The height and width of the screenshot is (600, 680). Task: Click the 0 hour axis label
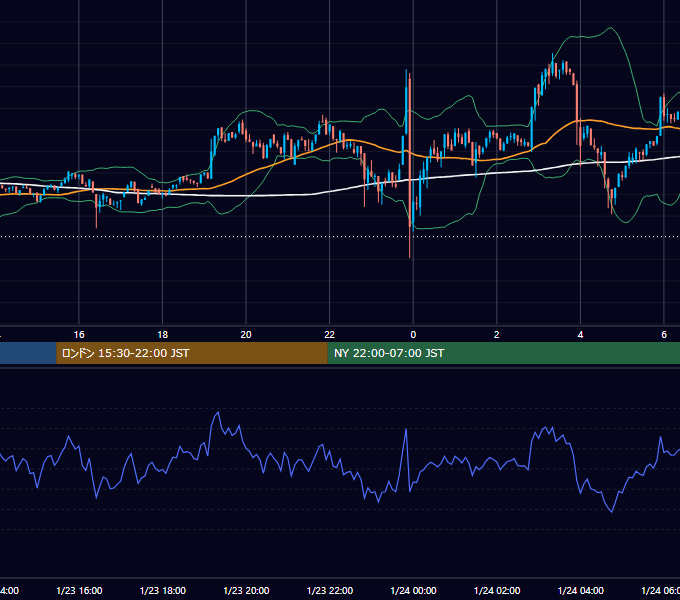click(413, 335)
